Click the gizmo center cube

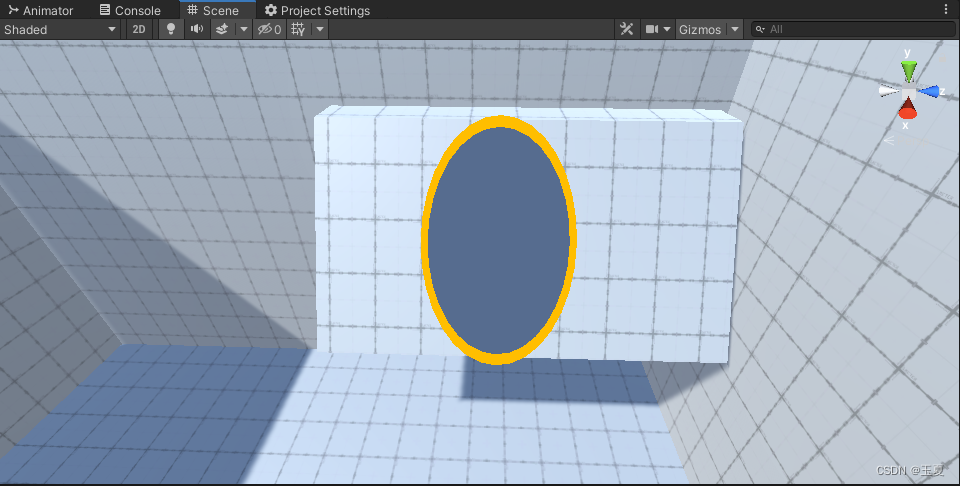point(909,91)
